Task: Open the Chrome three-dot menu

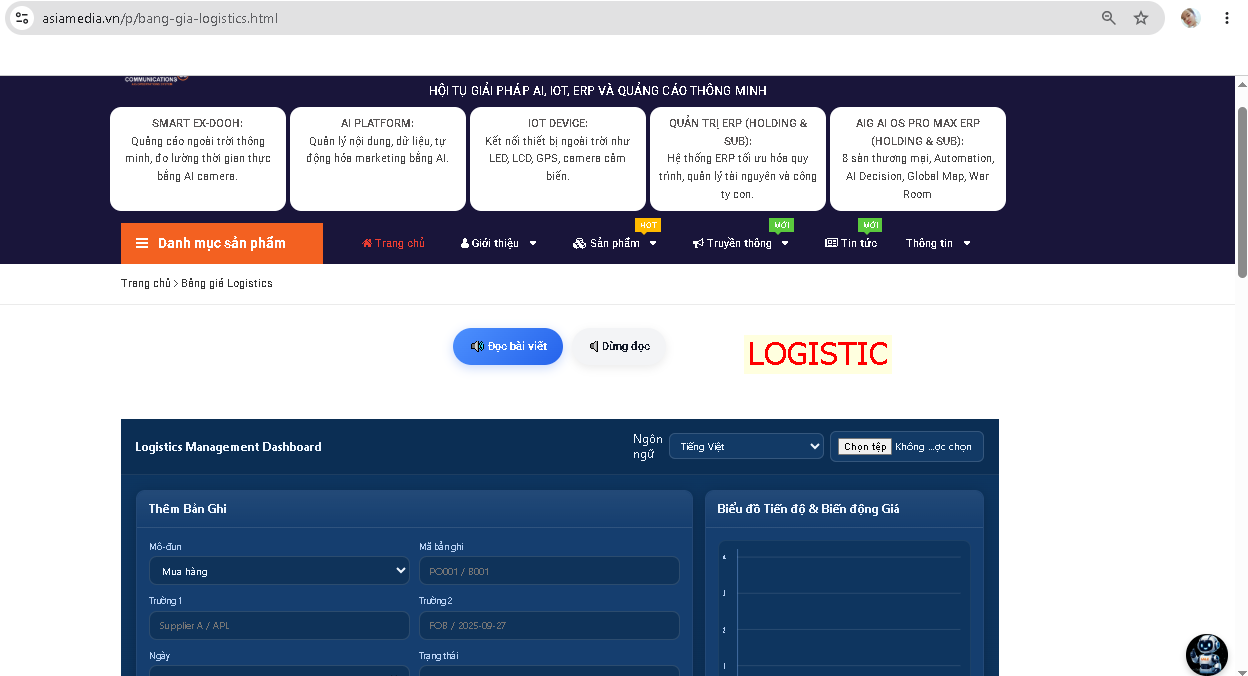Action: point(1227,18)
